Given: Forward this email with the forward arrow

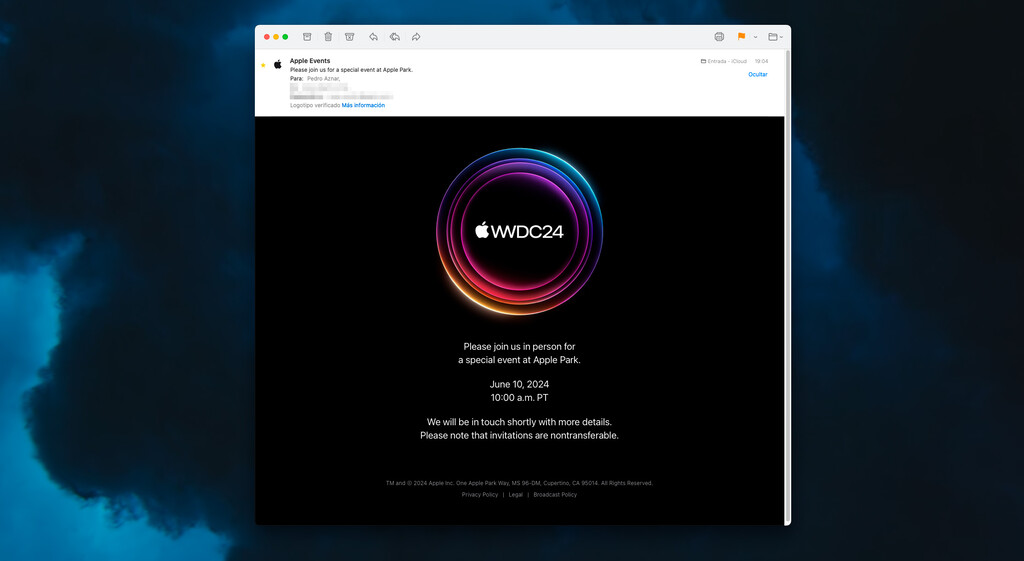Looking at the screenshot, I should click(x=416, y=37).
